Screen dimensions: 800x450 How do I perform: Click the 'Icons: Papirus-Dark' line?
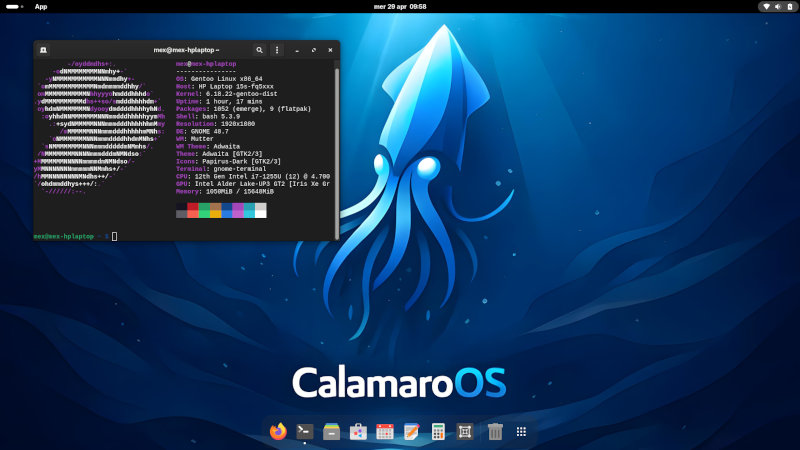228,161
